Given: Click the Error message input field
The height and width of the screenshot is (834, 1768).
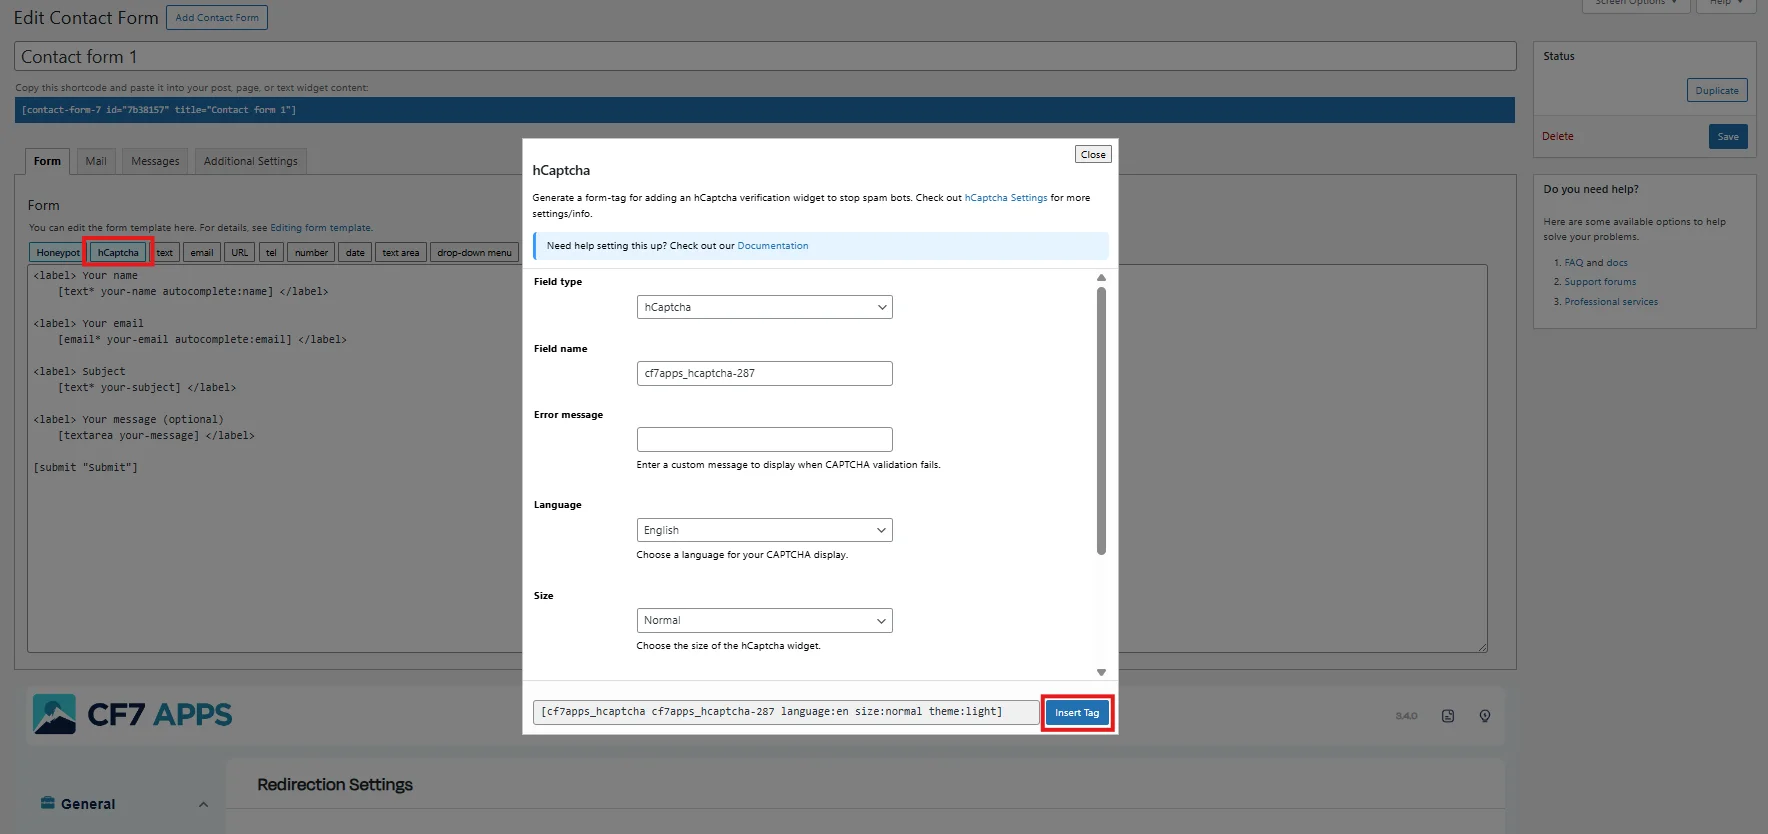Looking at the screenshot, I should [x=764, y=439].
